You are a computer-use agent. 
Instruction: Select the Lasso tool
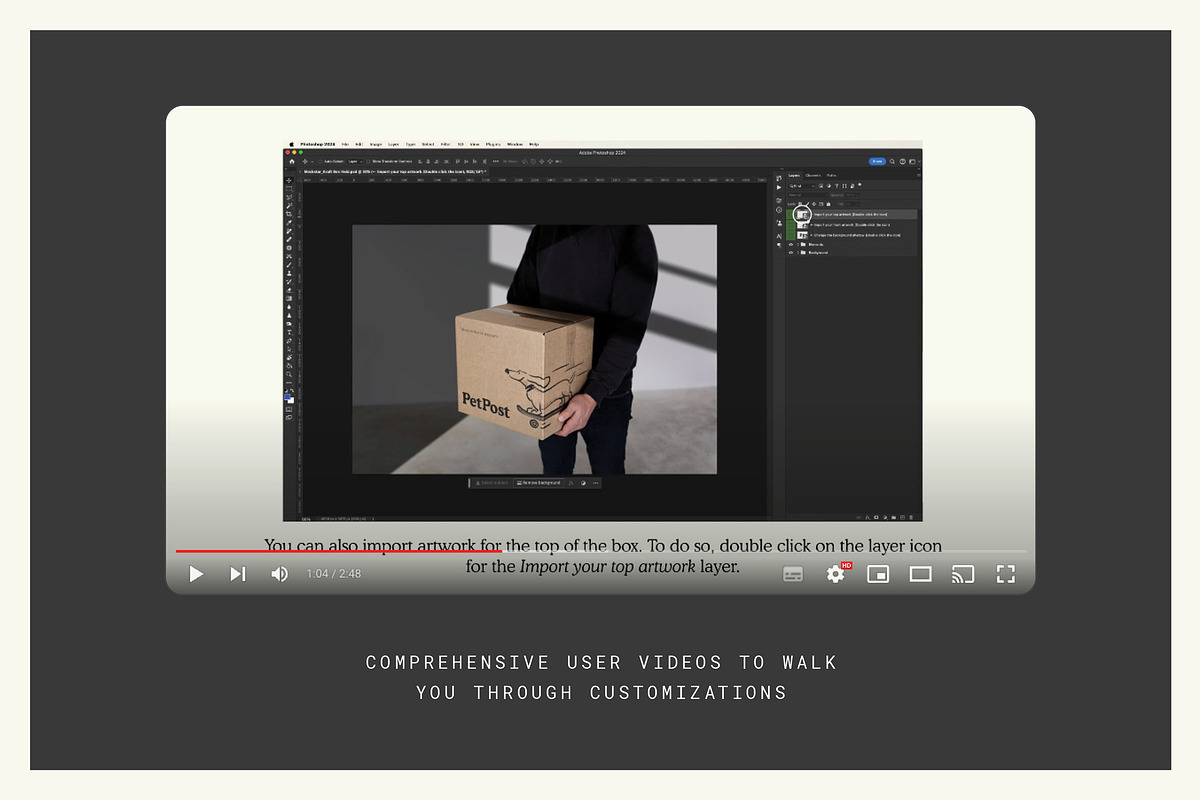tap(289, 197)
